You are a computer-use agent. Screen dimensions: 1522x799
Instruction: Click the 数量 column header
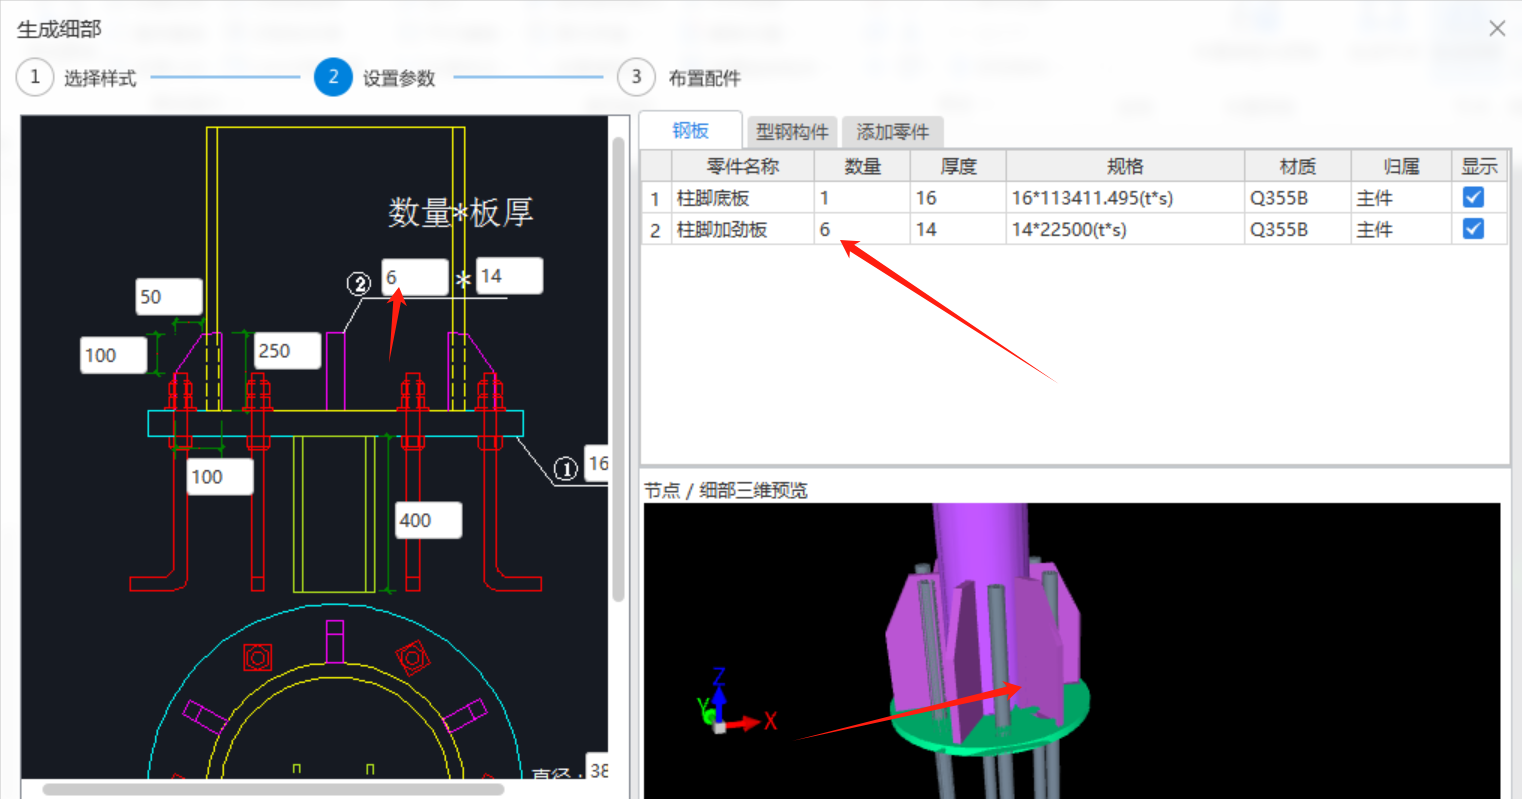[x=862, y=166]
